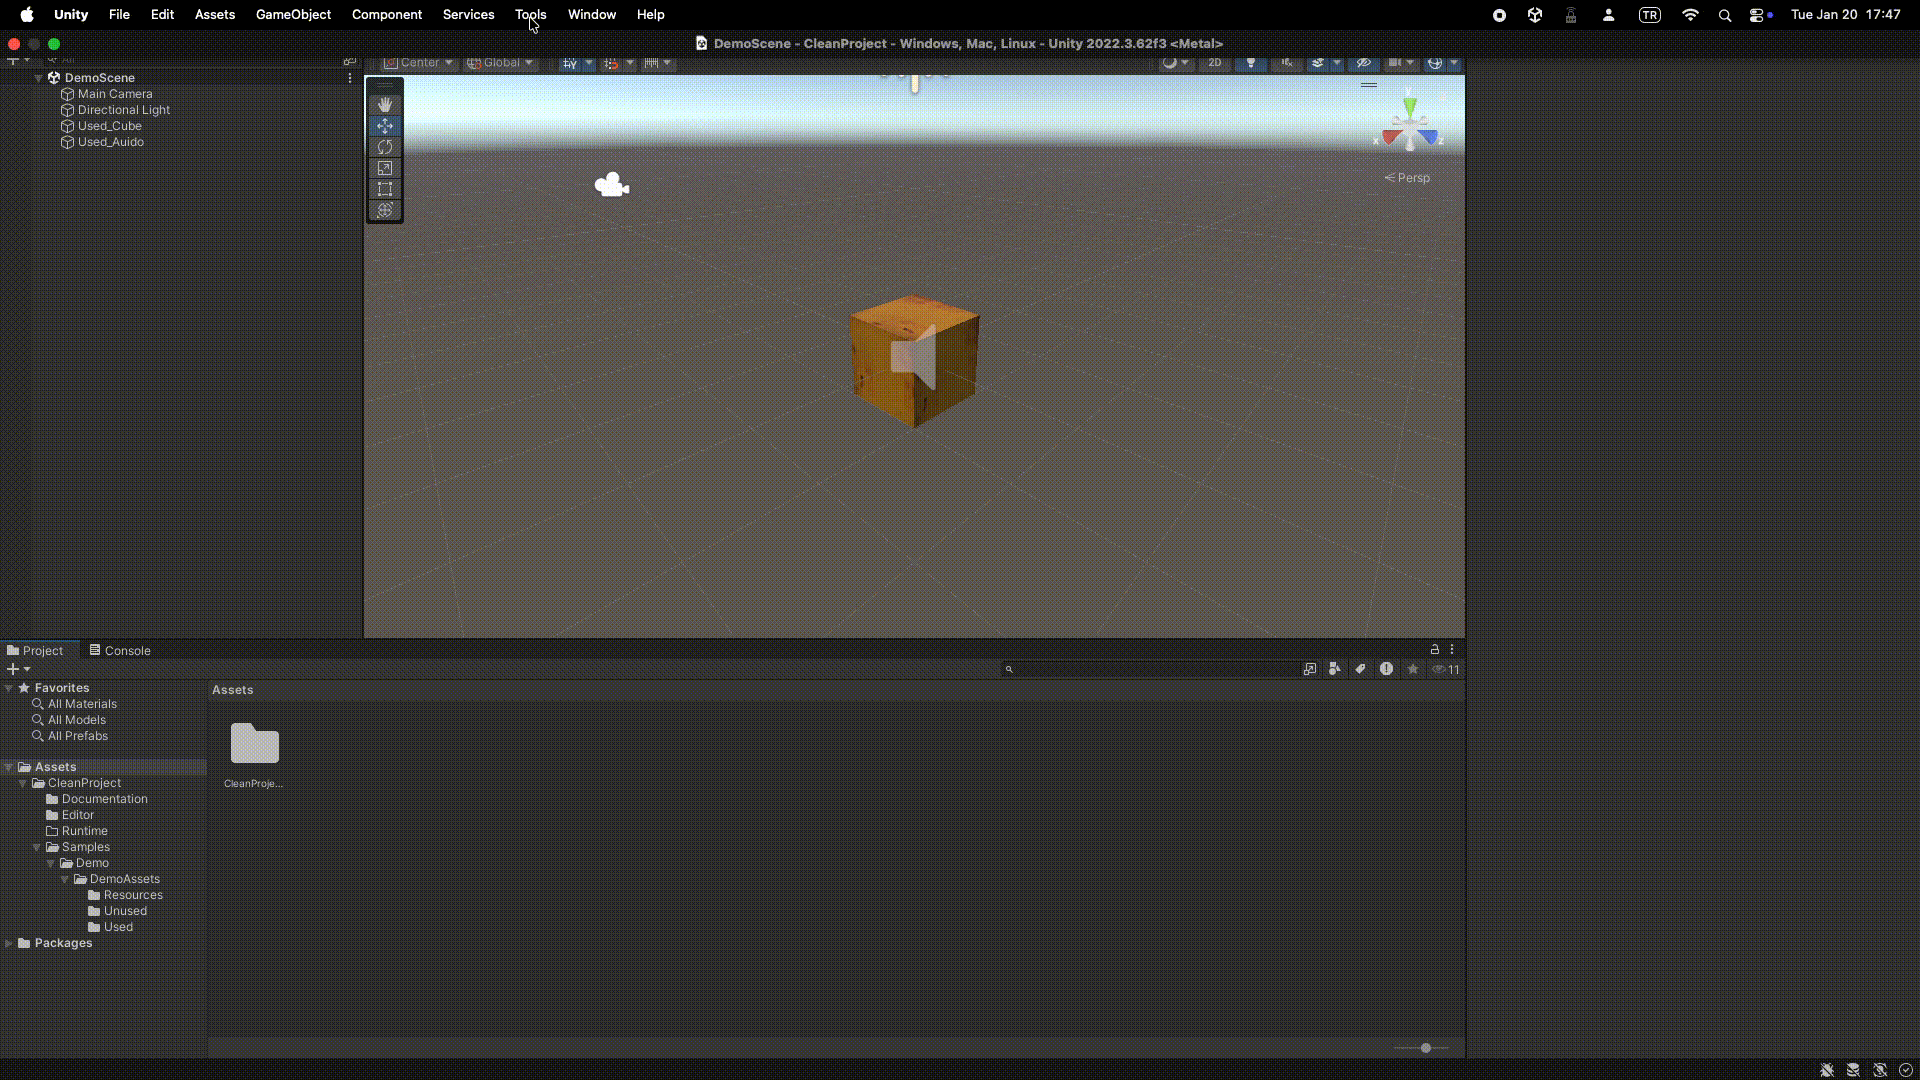Select the Hand view tool
Image resolution: width=1920 pixels, height=1080 pixels.
coord(385,105)
